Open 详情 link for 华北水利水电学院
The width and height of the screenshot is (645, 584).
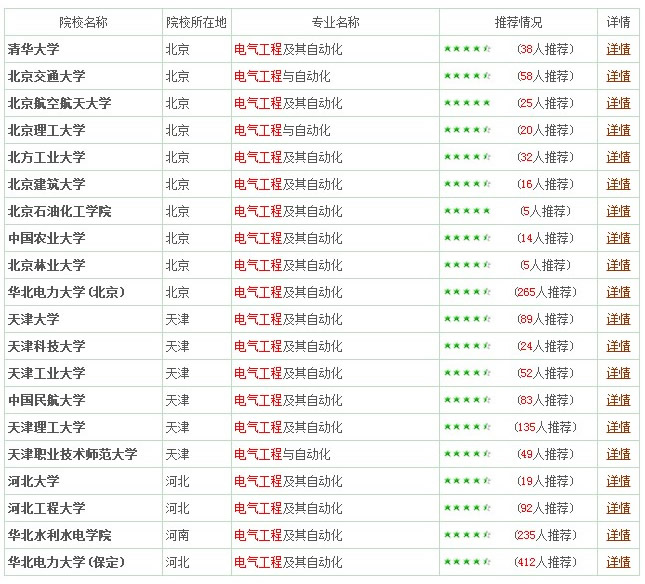[x=618, y=535]
